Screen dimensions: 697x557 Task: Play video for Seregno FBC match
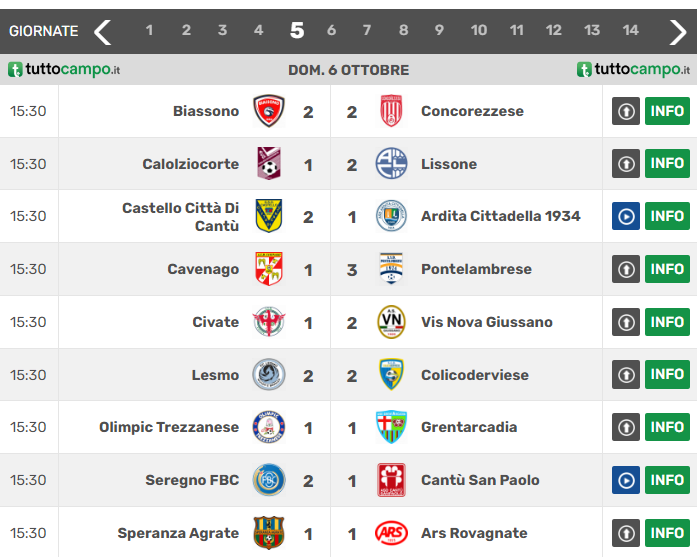pos(626,480)
